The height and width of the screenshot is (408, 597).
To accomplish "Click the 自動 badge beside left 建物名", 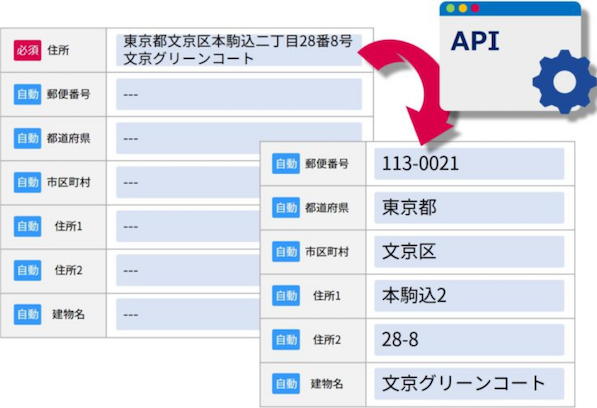I will coord(27,314).
